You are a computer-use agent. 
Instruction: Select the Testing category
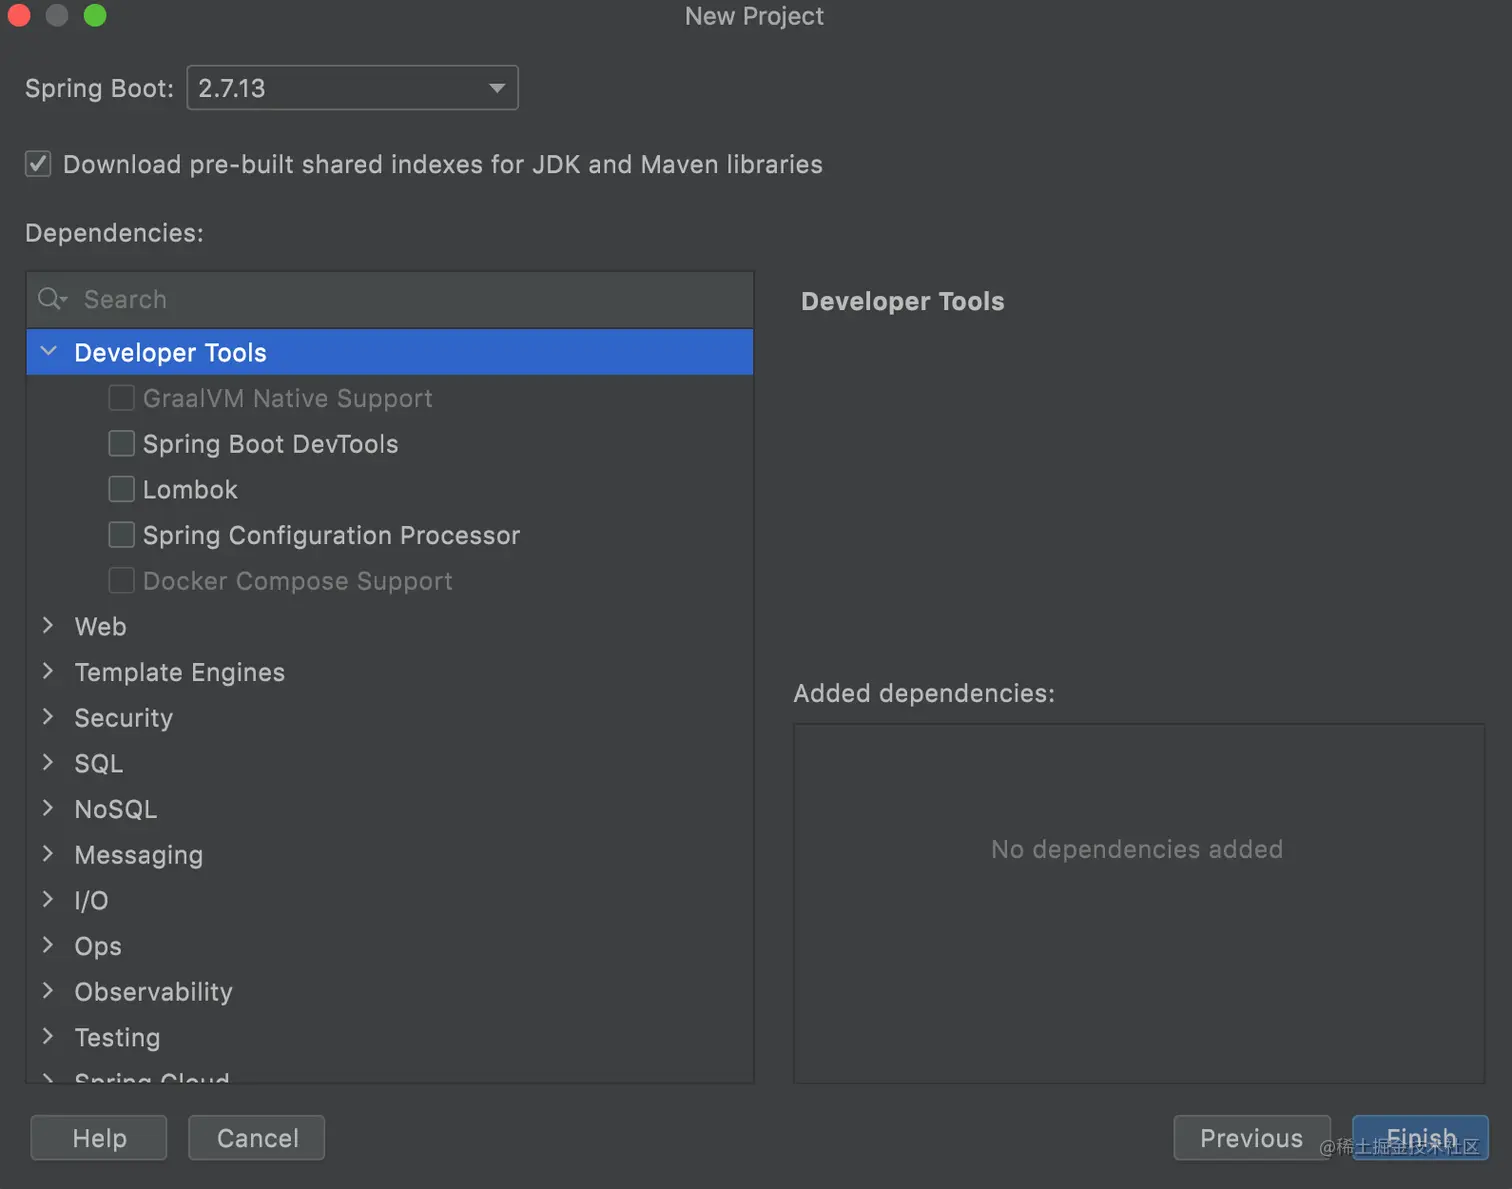coord(117,1038)
